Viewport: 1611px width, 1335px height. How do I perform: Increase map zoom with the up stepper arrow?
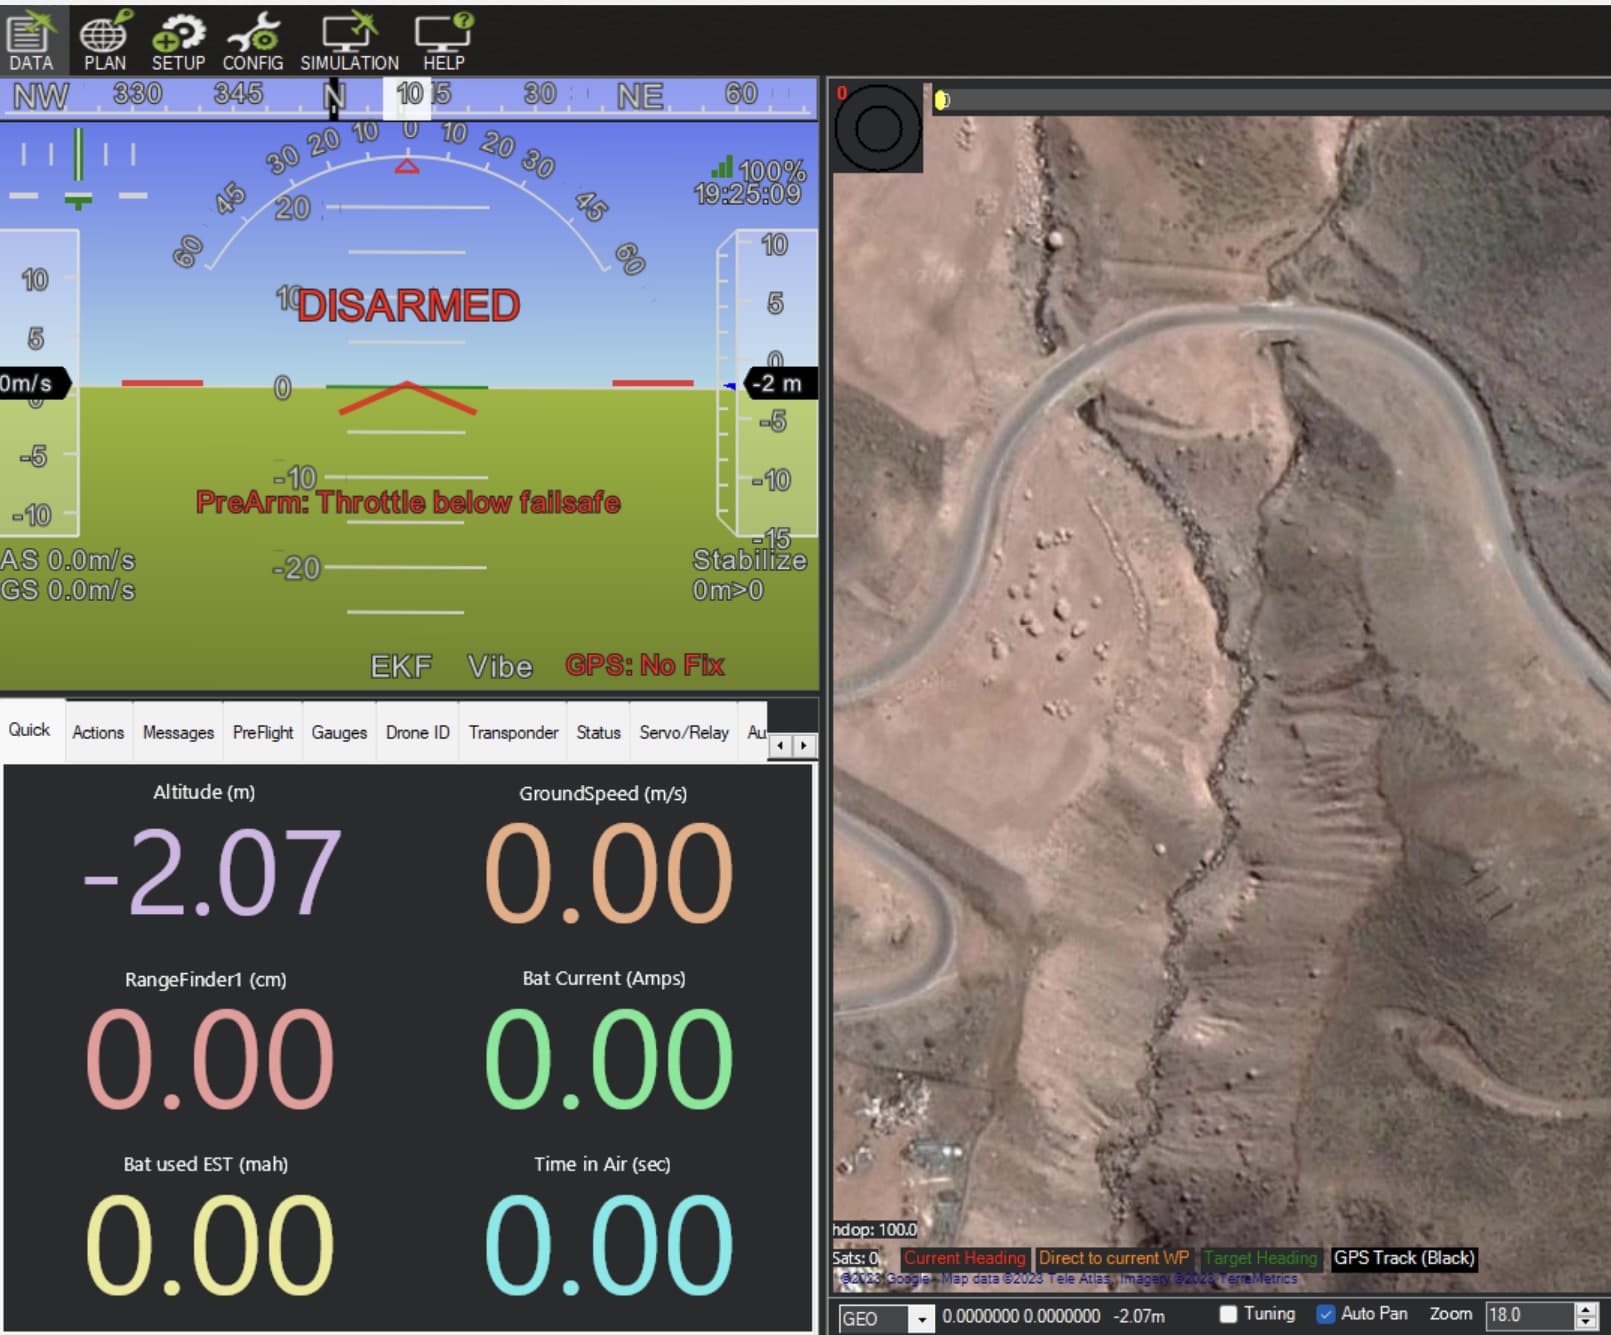1586,1309
